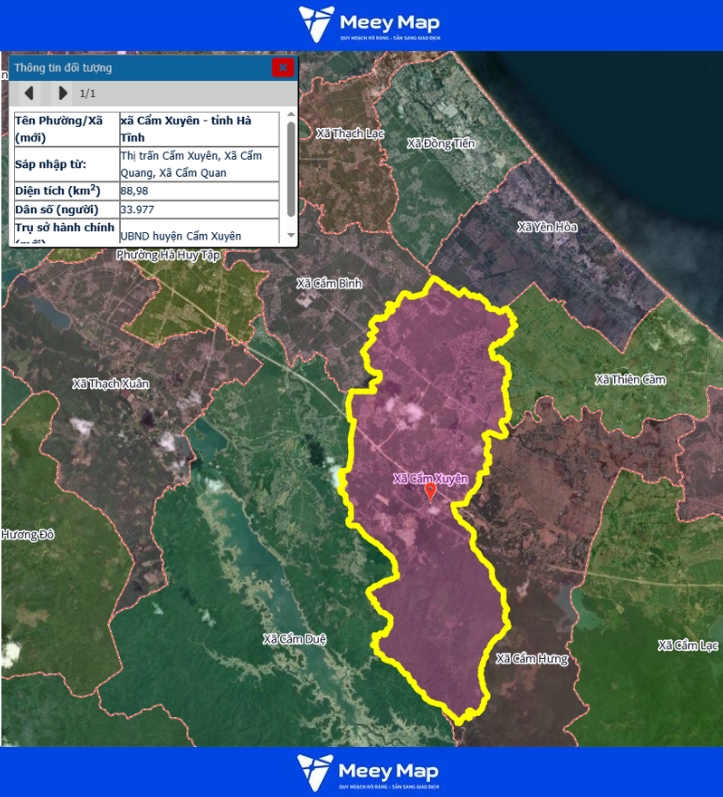Image resolution: width=723 pixels, height=797 pixels.
Task: Click Phường Hà Huy Tập label
Action: [x=166, y=256]
